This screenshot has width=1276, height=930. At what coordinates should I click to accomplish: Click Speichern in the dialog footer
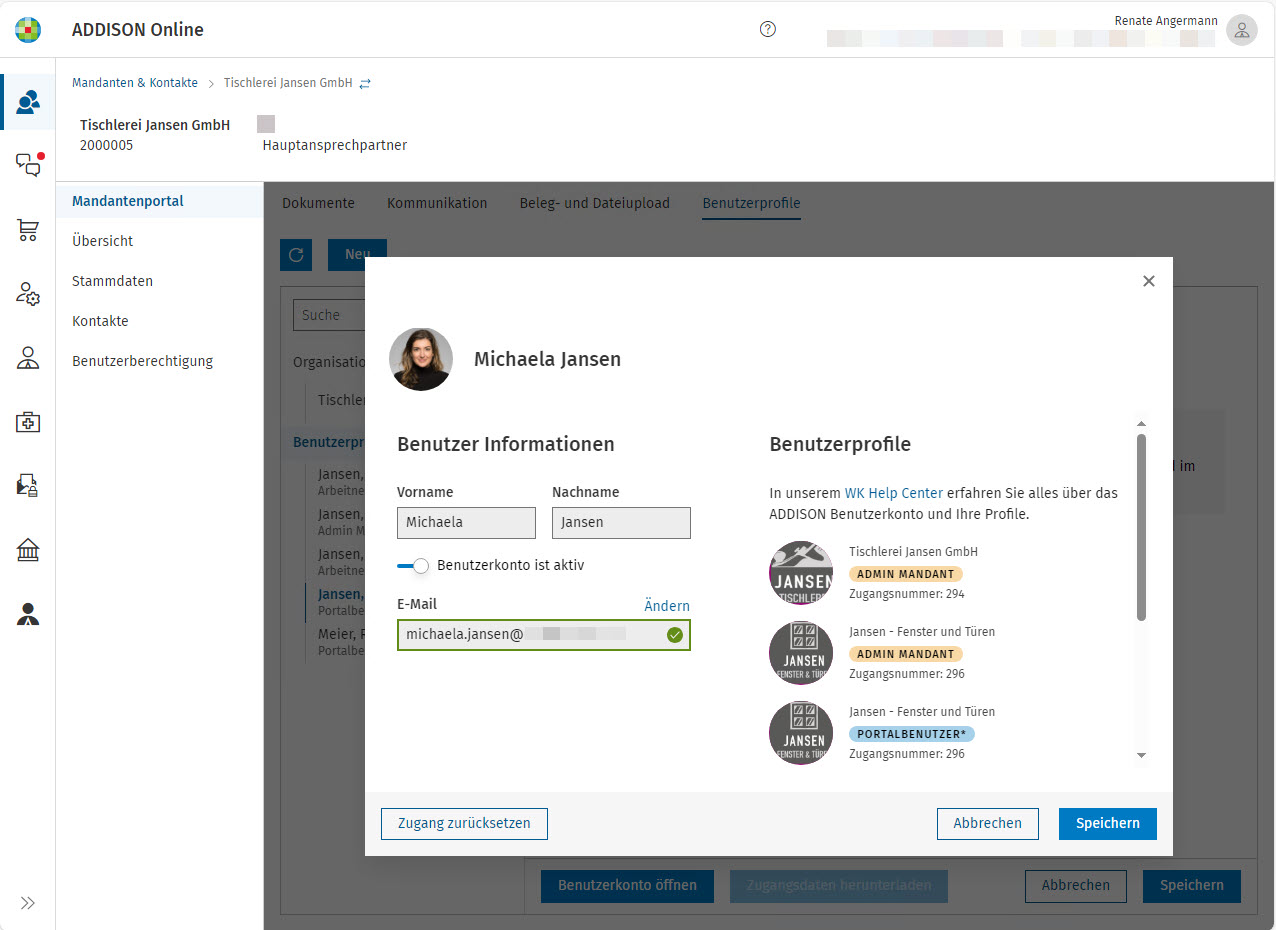[1108, 824]
